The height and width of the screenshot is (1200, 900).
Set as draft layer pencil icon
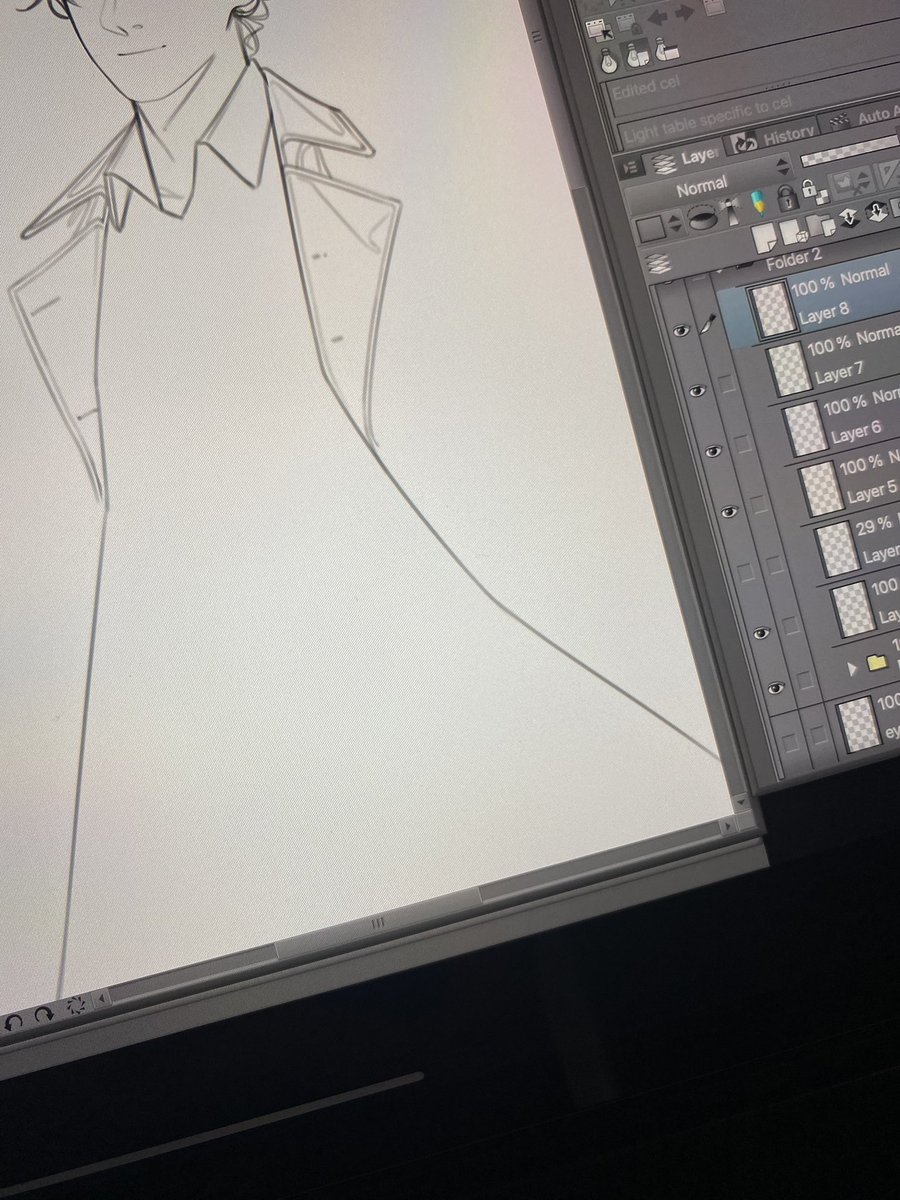759,203
